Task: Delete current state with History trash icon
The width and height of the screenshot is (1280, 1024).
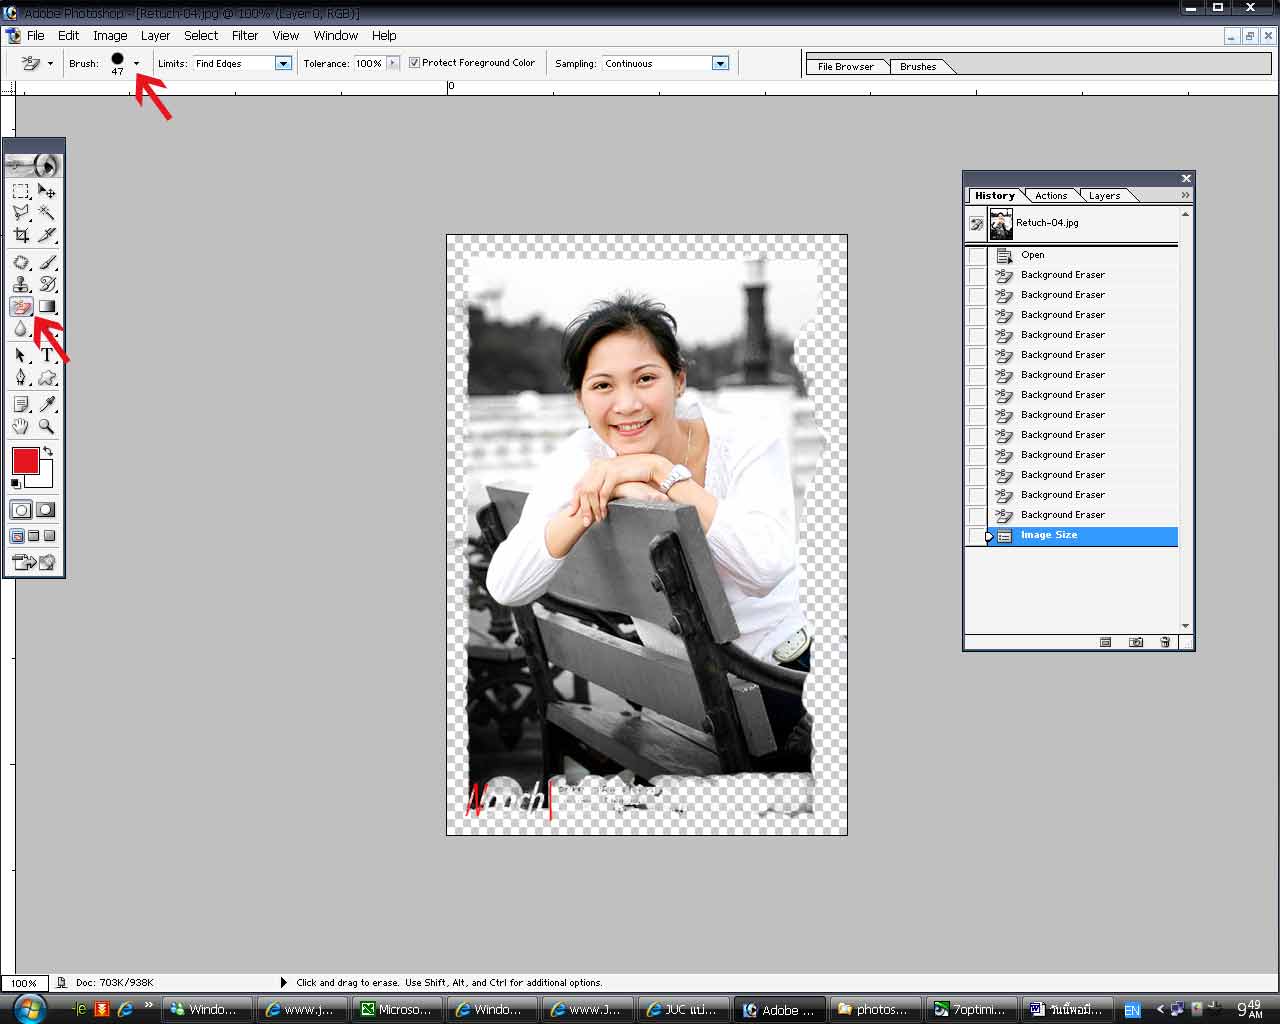Action: pyautogui.click(x=1165, y=642)
